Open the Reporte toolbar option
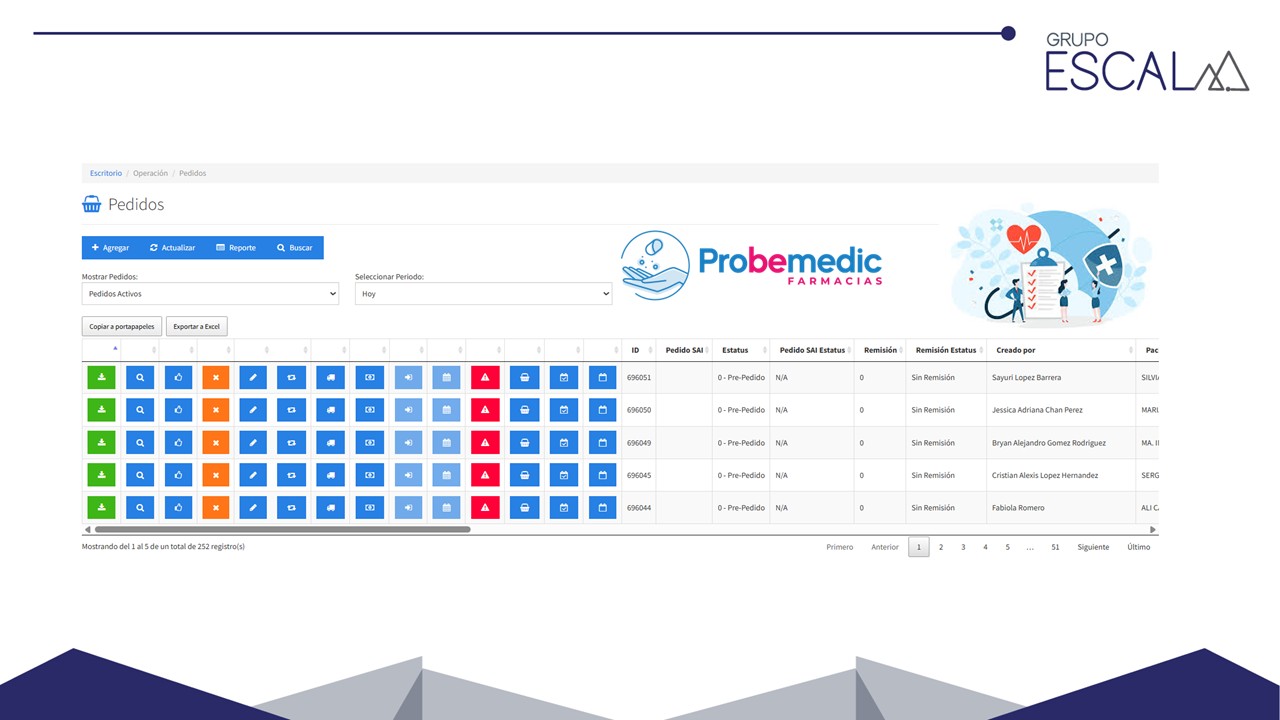The image size is (1280, 720). [x=236, y=248]
